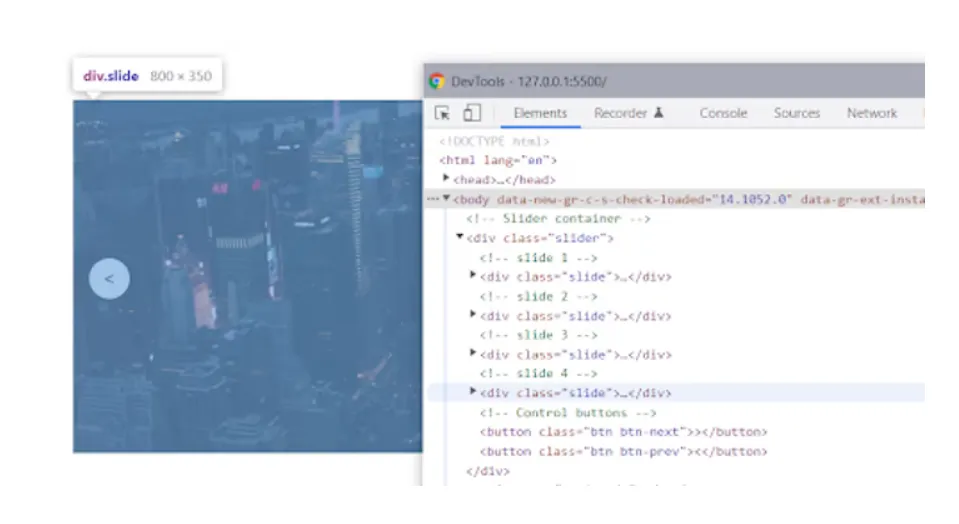Image resolution: width=959 pixels, height=524 pixels.
Task: Select the slide 2 comment line
Action: pos(538,297)
